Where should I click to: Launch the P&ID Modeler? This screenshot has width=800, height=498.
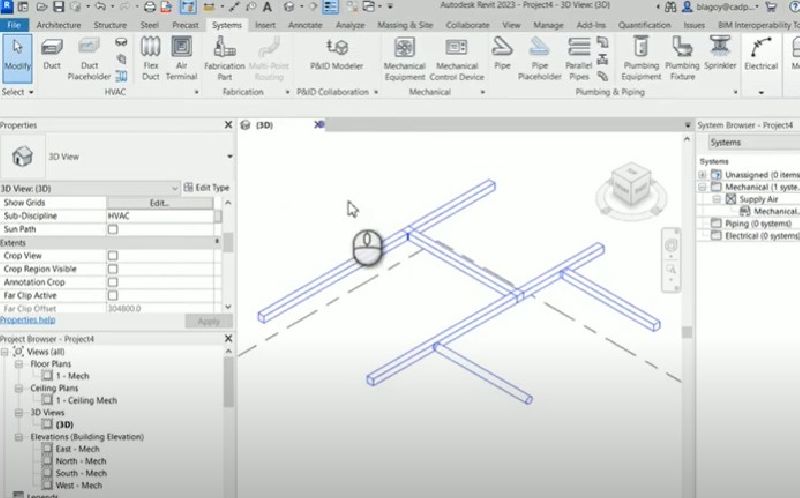click(336, 55)
